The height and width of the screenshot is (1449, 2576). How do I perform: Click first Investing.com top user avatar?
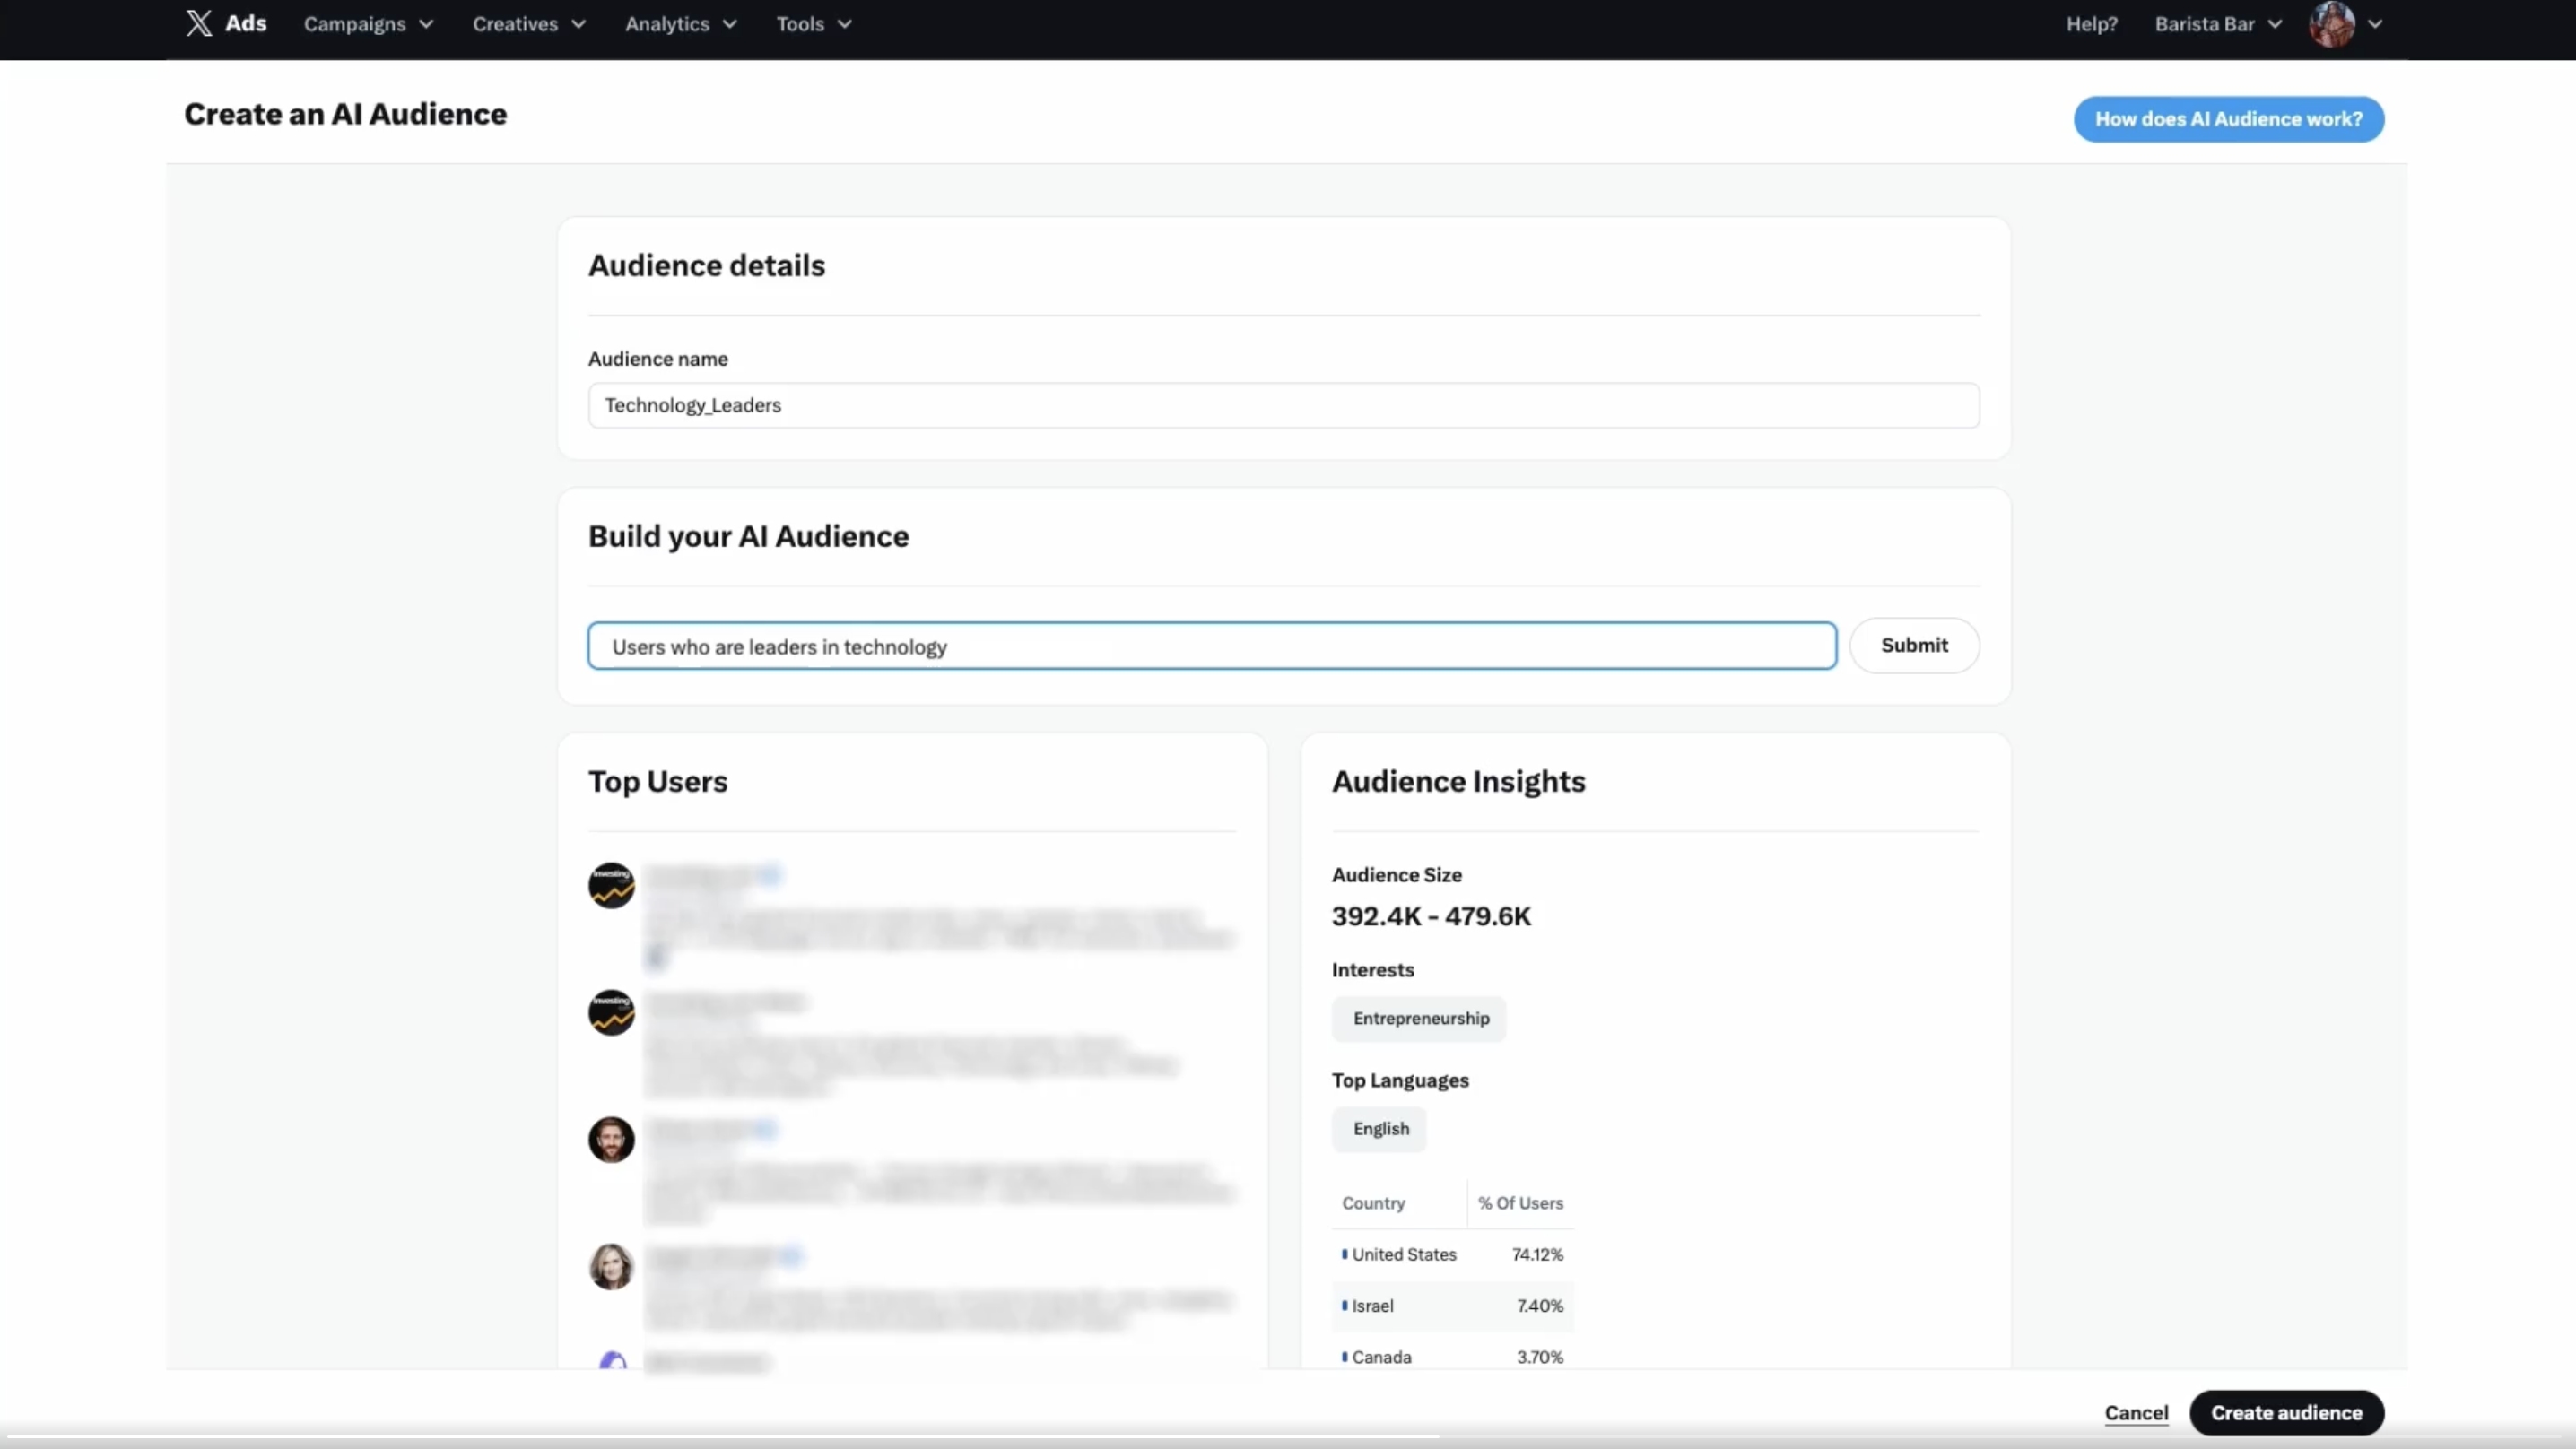pos(611,886)
